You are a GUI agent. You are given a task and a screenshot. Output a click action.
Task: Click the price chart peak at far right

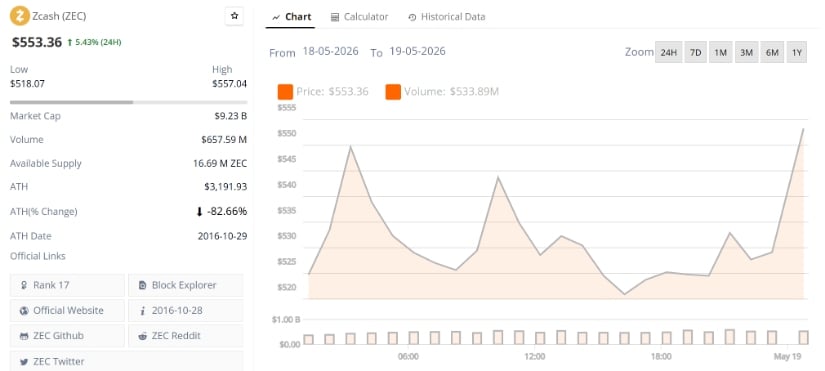coord(803,129)
